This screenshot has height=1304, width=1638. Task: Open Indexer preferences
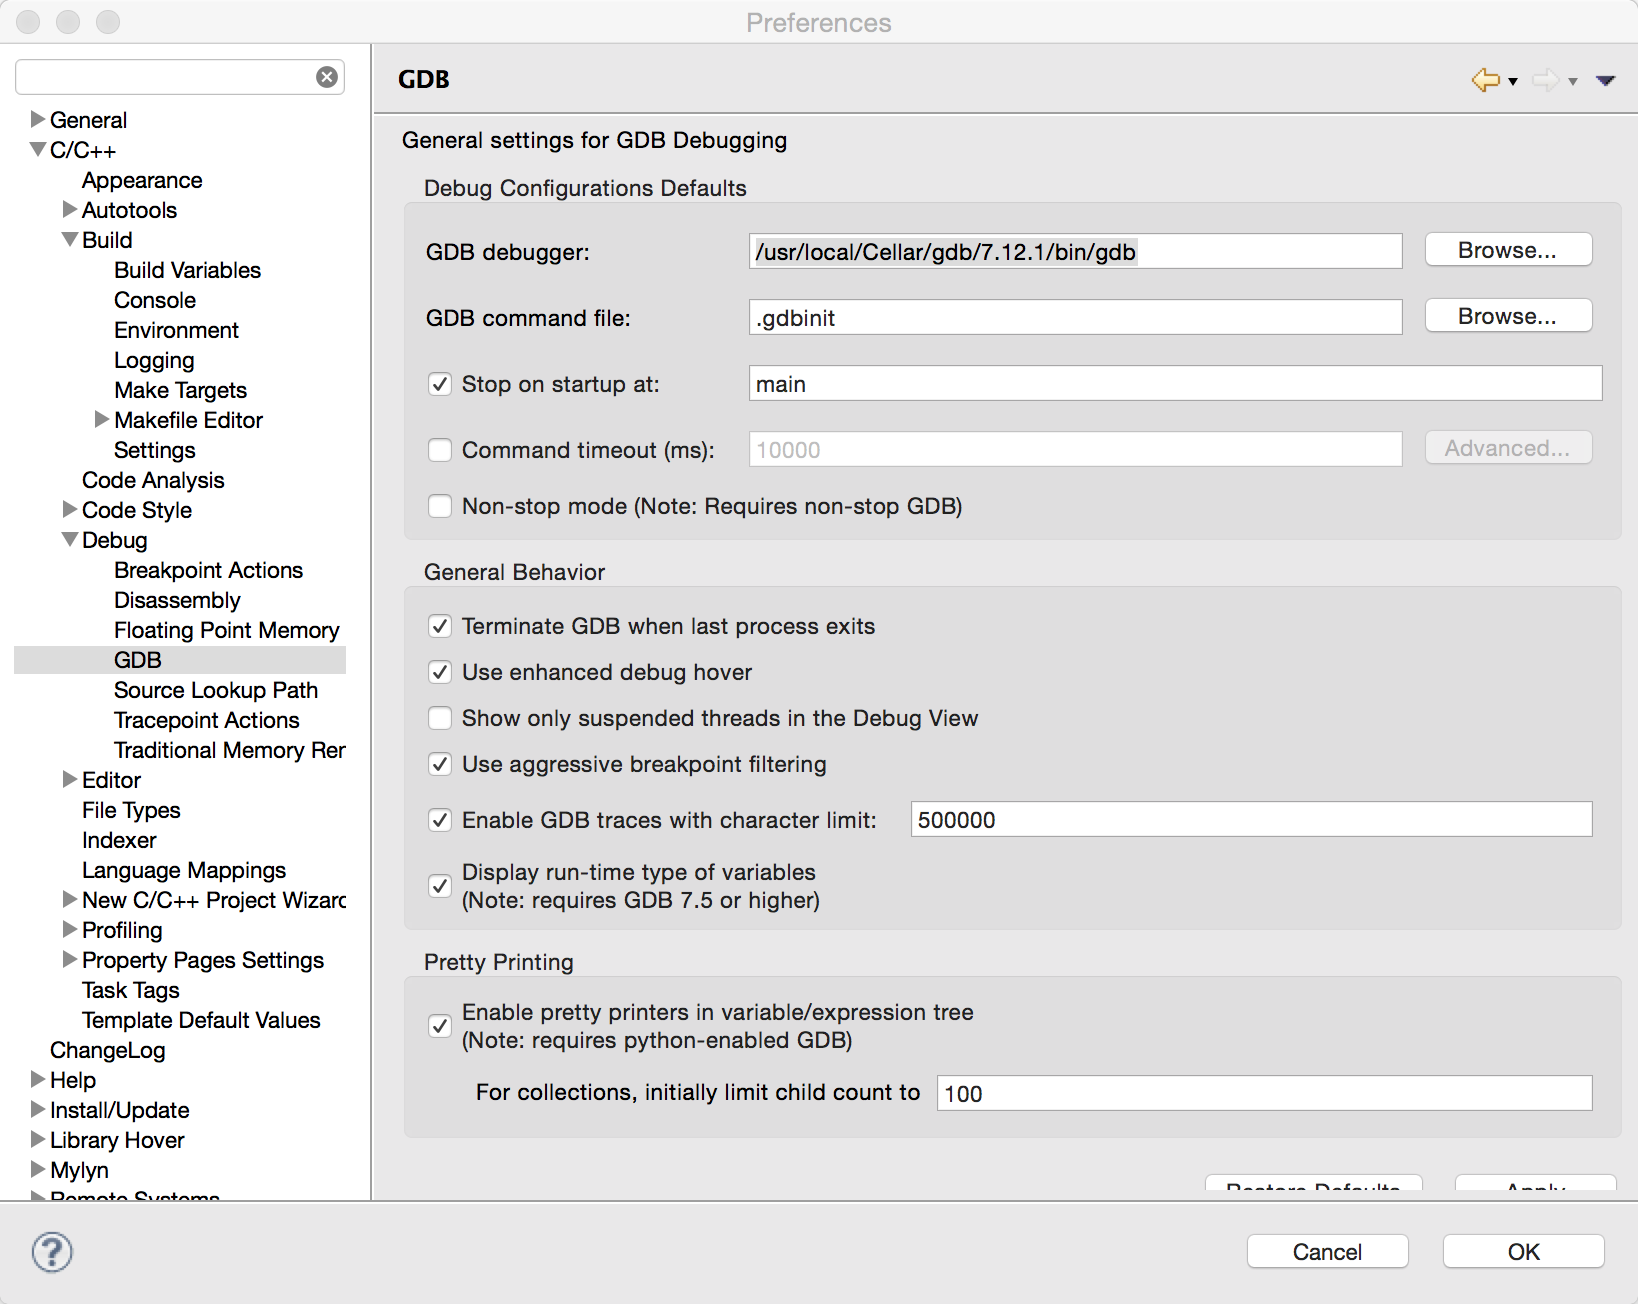coord(119,840)
